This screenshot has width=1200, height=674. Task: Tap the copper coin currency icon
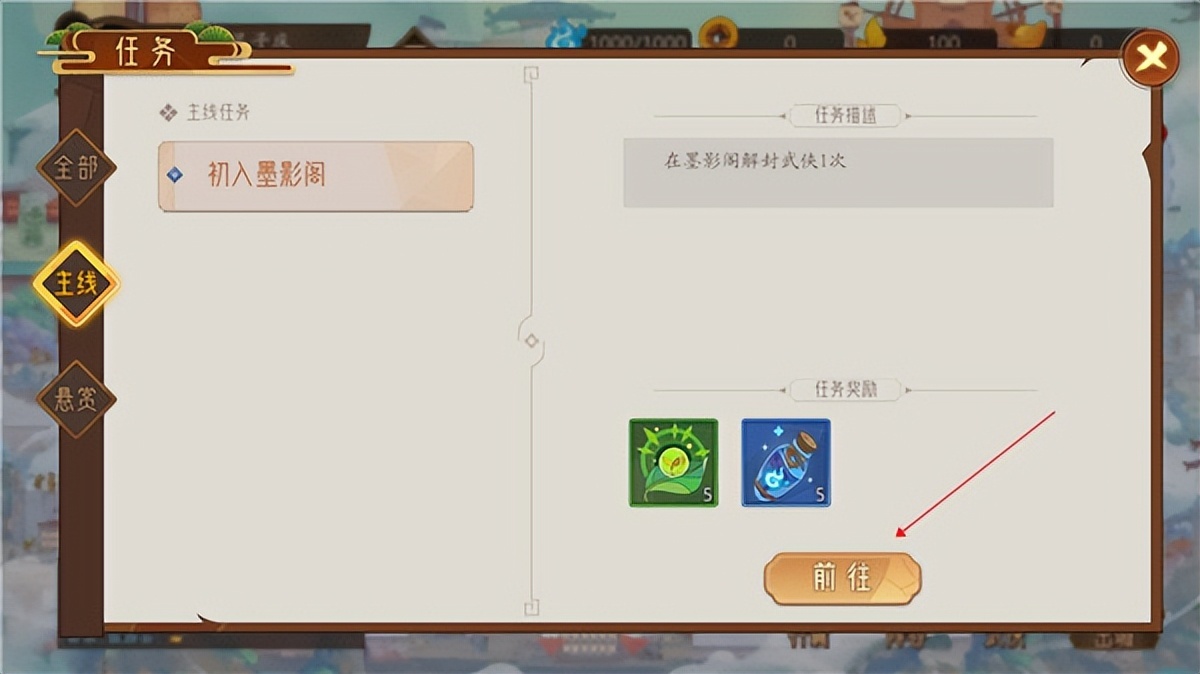[x=717, y=35]
